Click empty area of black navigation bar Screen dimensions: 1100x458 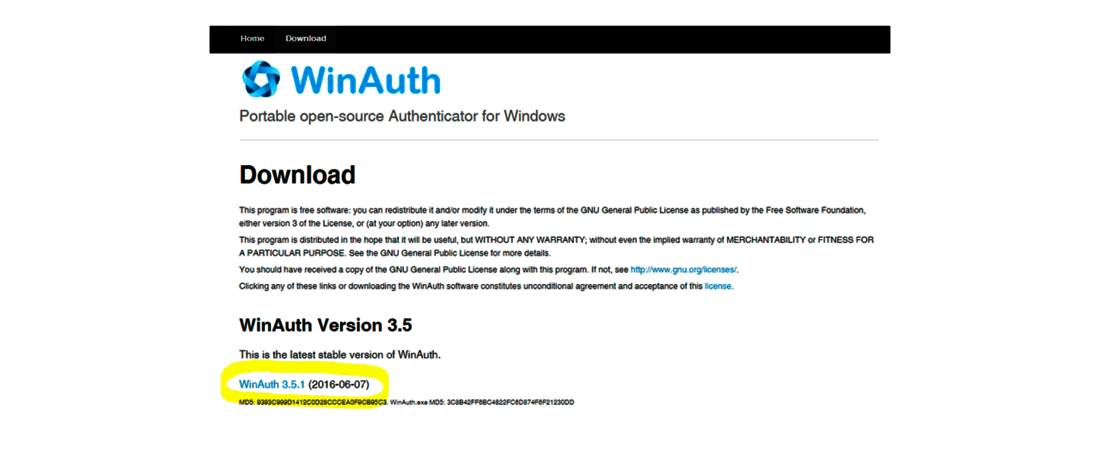pos(600,39)
